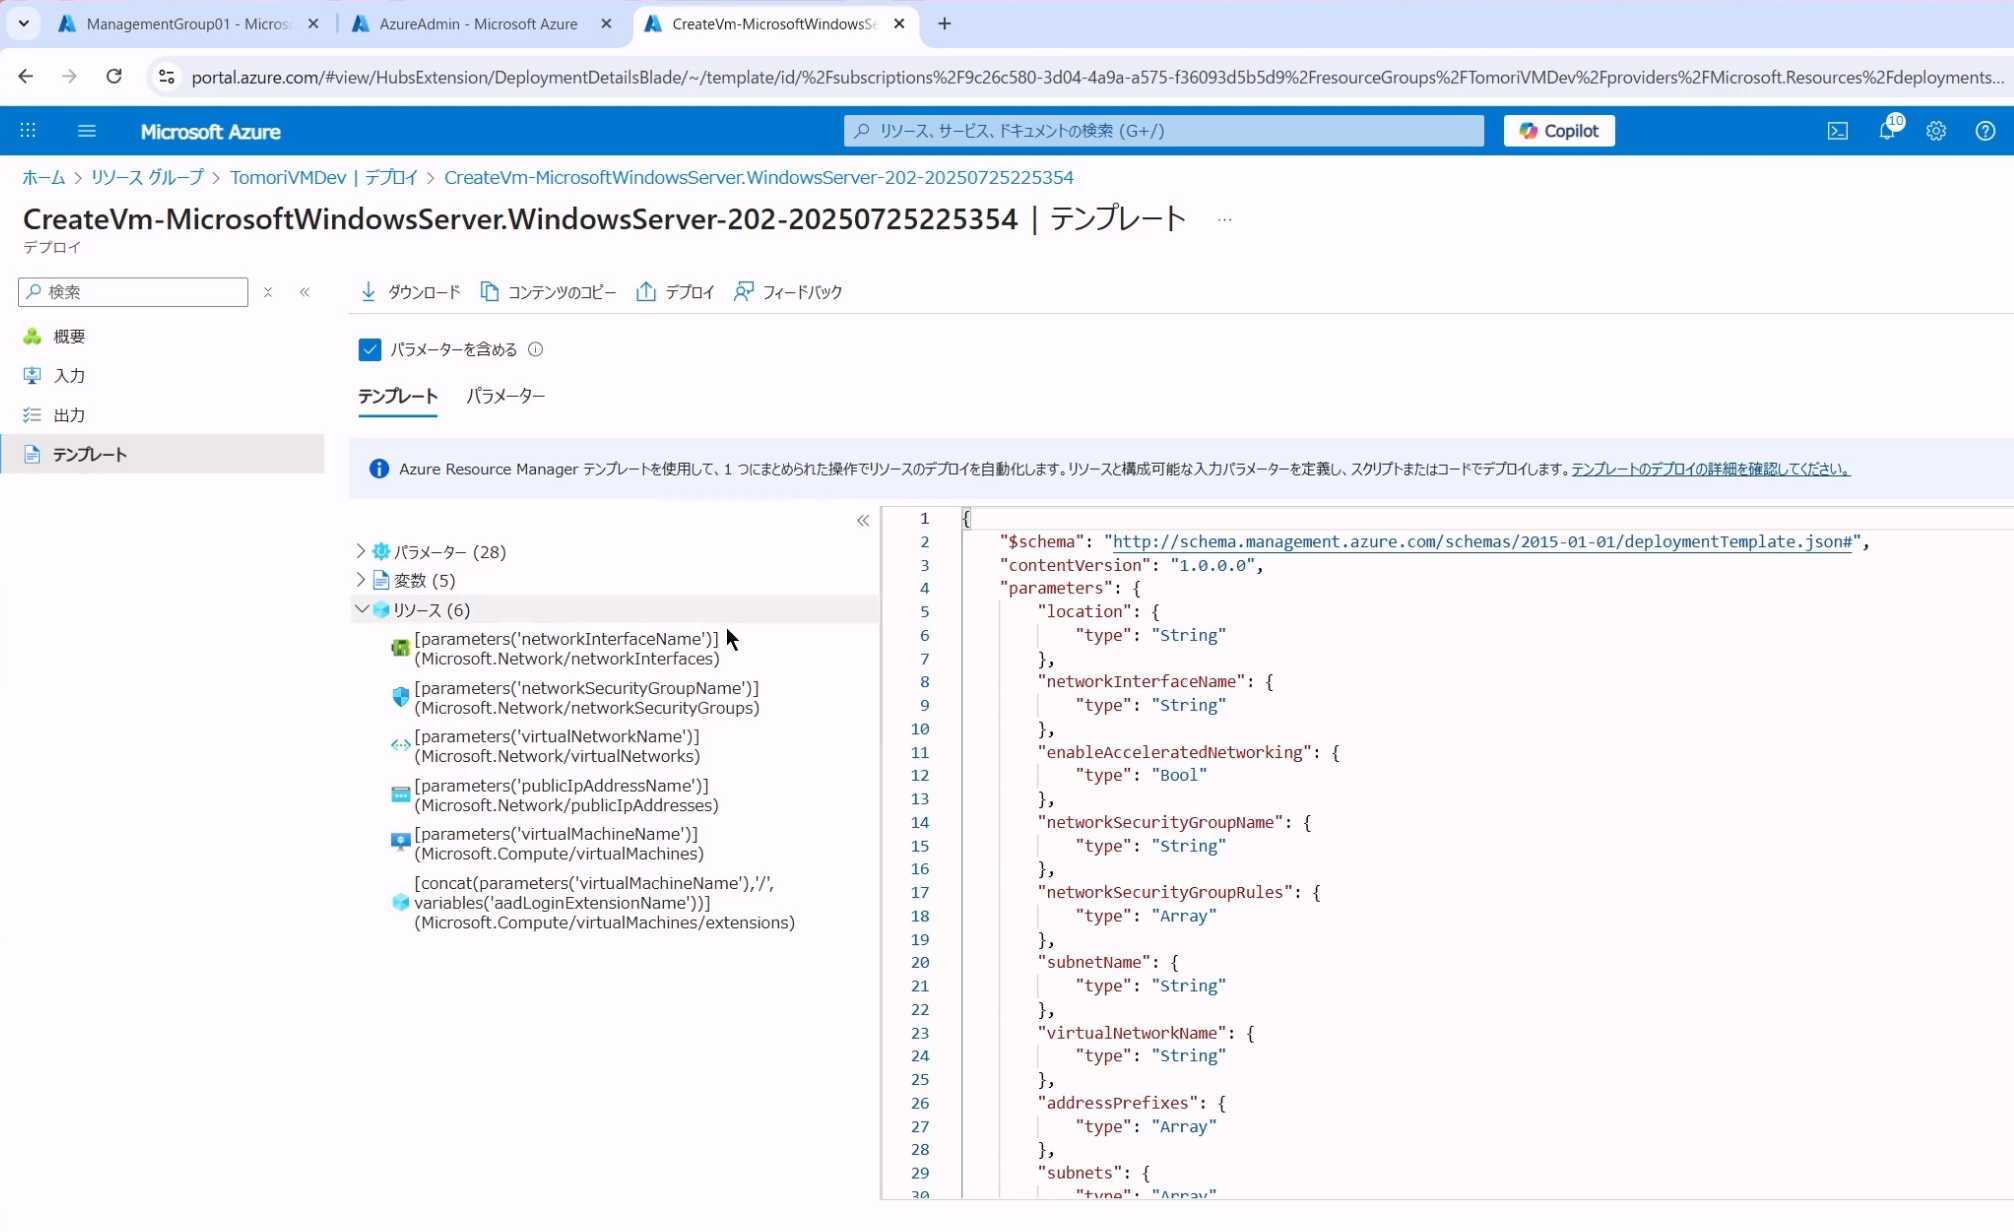Screen dimensions: 2014x1232
Task: Collapse the リソース (6) tree node
Action: click(x=361, y=609)
